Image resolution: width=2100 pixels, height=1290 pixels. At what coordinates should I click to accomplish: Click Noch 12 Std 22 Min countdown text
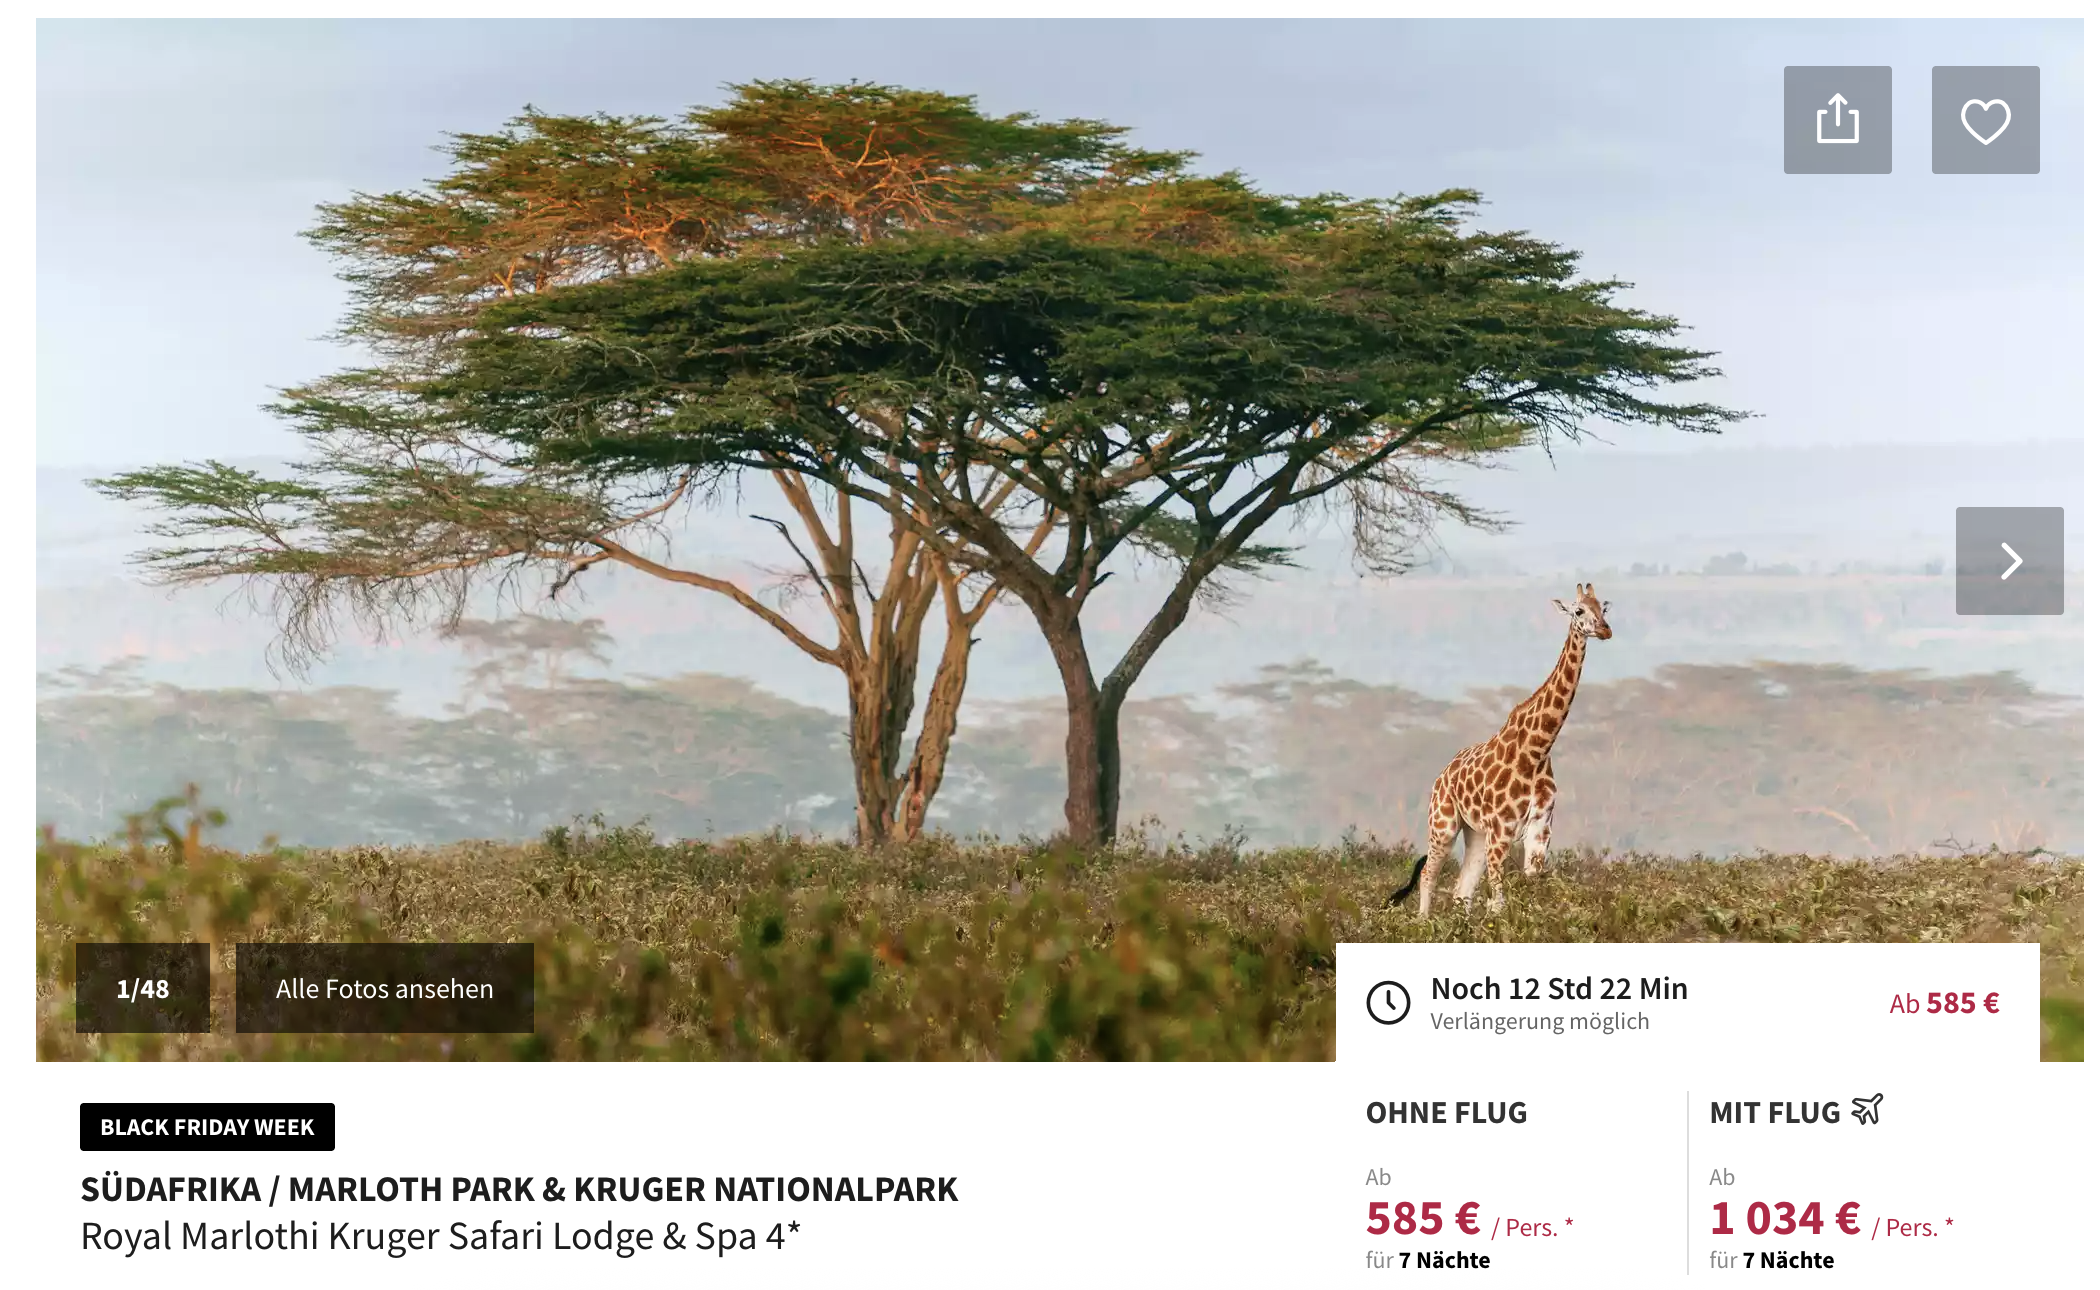point(1559,988)
